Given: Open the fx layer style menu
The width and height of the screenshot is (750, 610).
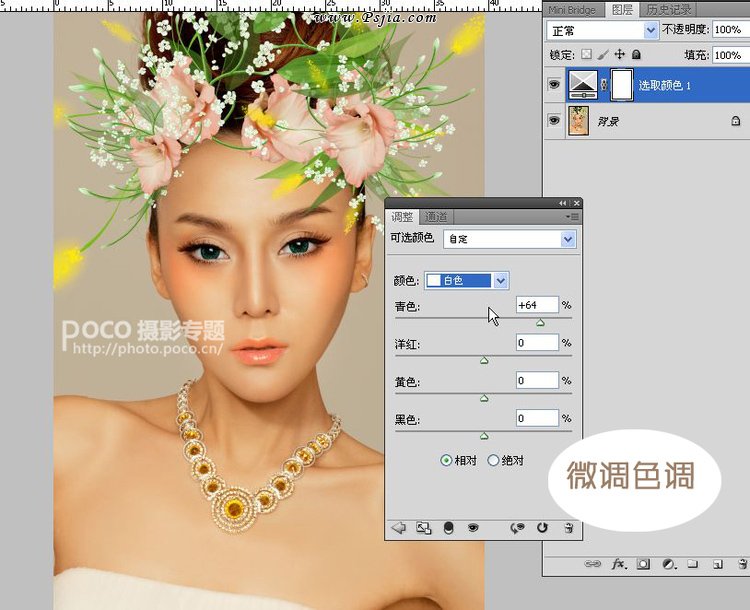Looking at the screenshot, I should (618, 564).
